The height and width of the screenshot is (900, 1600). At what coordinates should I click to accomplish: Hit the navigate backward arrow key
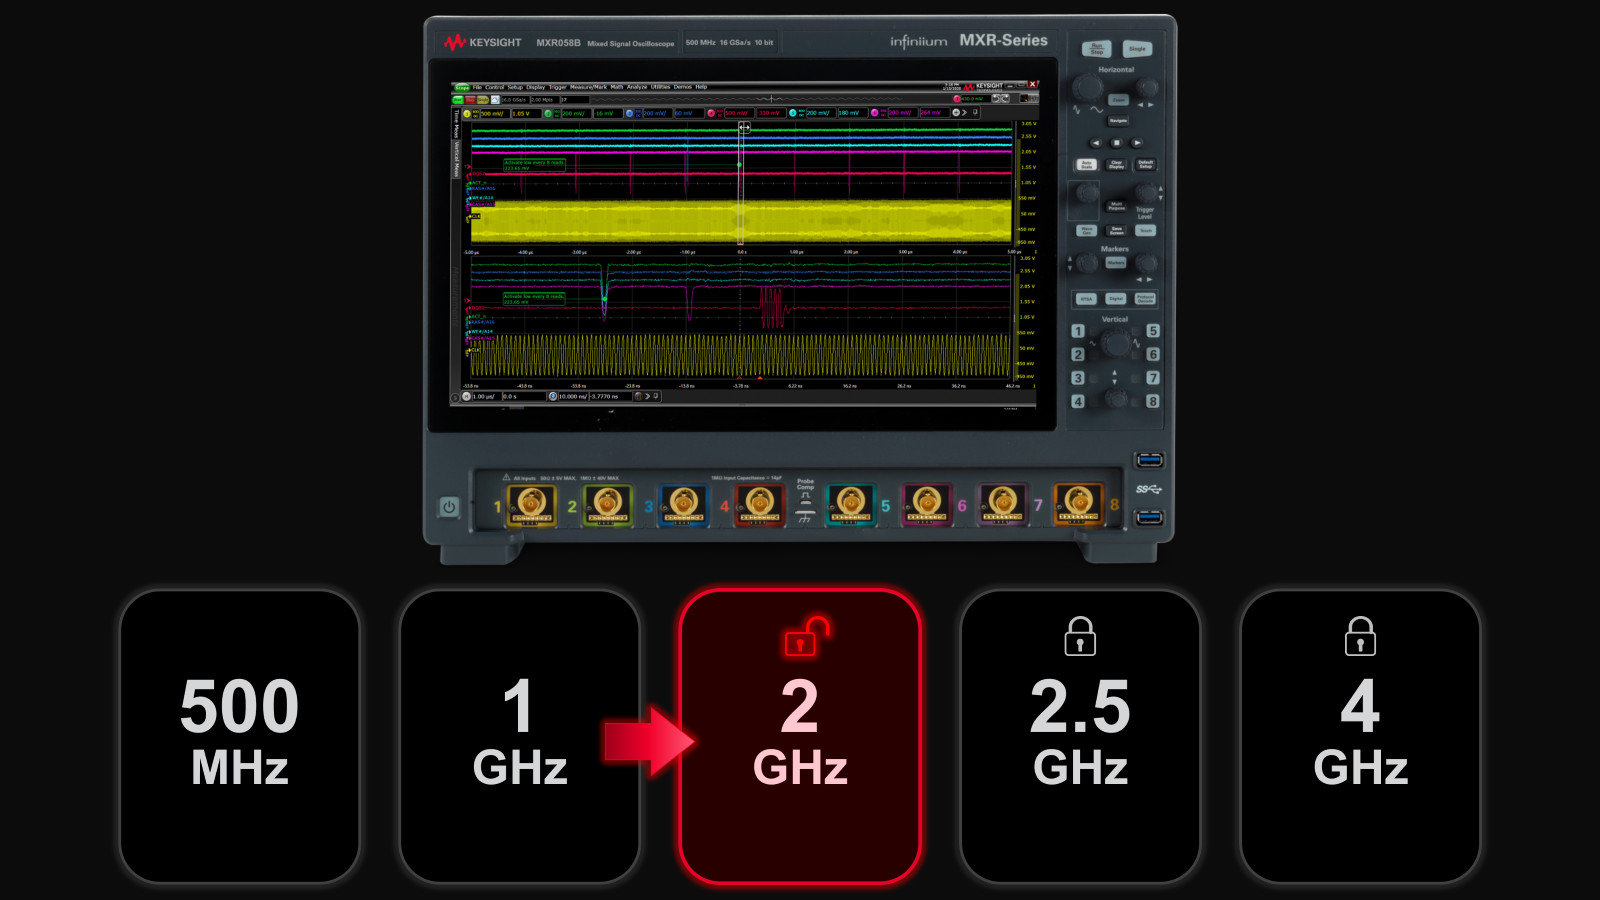point(1096,143)
